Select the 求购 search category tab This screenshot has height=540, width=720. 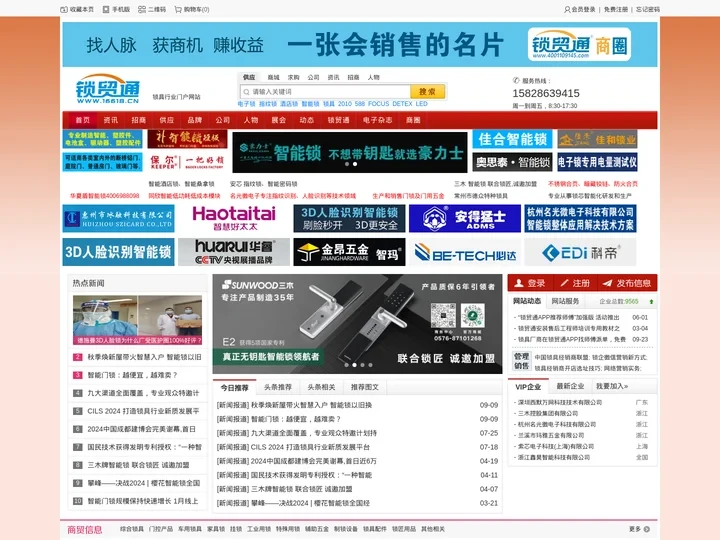[x=293, y=77]
